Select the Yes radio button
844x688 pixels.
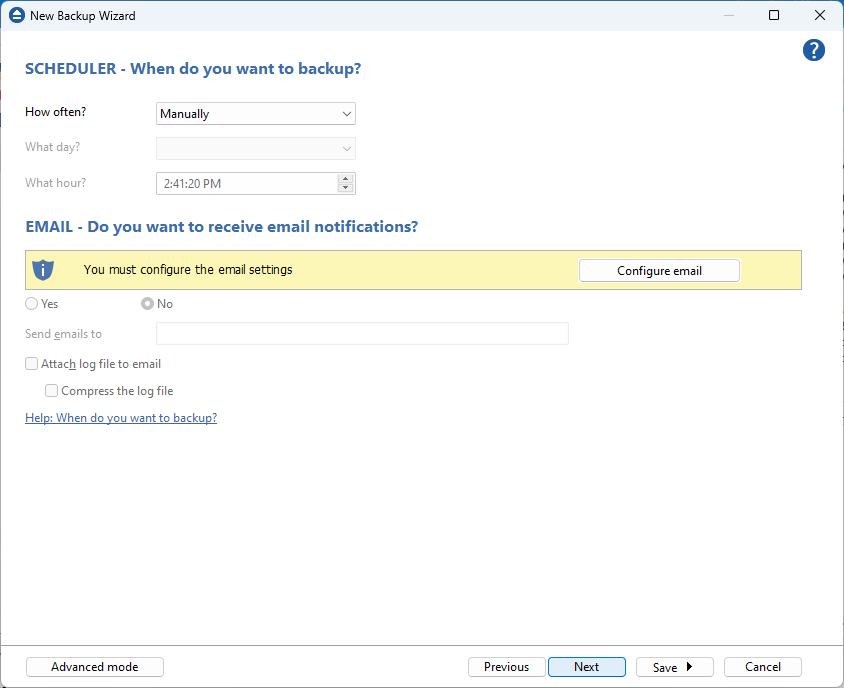[x=32, y=304]
